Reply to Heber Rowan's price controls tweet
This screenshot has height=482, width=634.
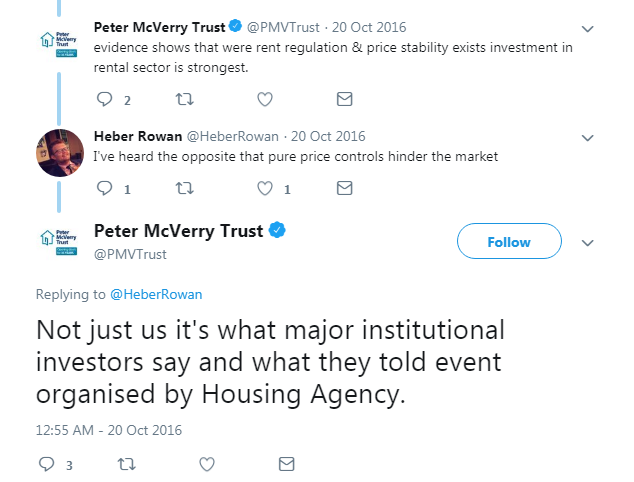point(105,188)
